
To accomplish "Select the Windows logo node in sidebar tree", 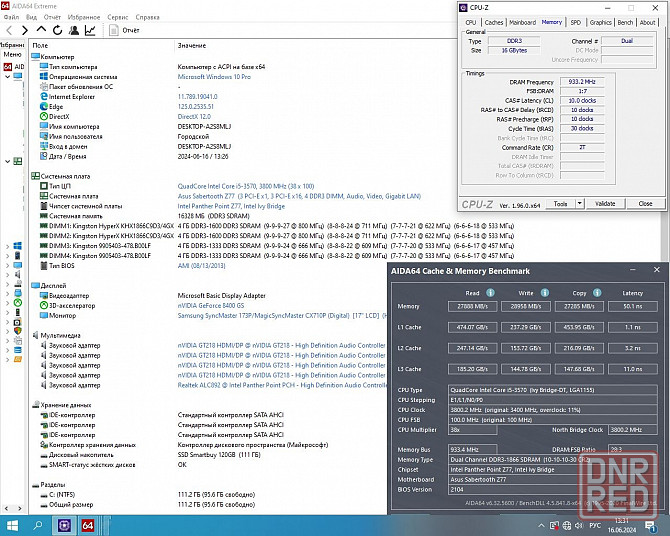I will click(x=18, y=246).
